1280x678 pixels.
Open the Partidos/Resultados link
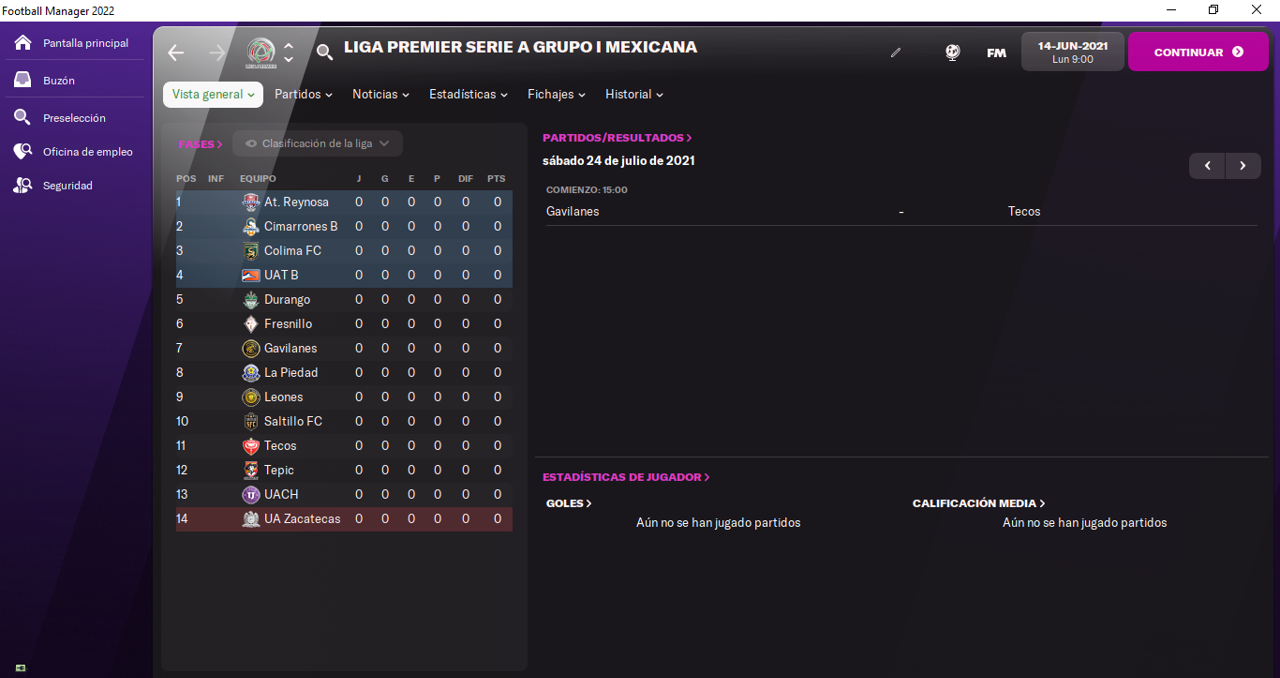[617, 138]
